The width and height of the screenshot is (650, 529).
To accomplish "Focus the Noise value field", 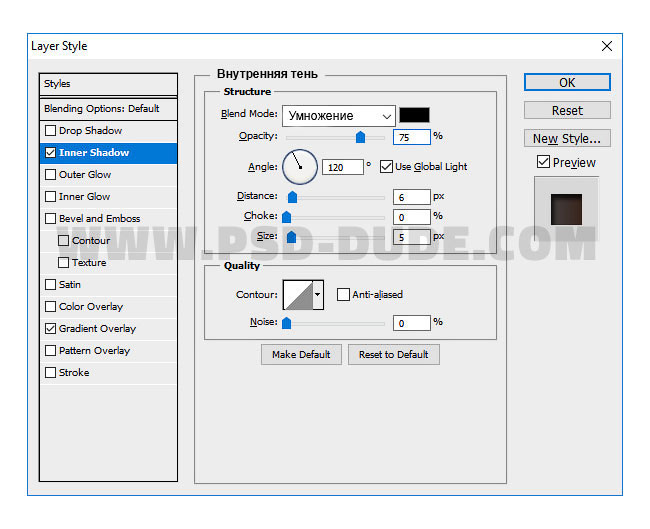I will pyautogui.click(x=412, y=323).
